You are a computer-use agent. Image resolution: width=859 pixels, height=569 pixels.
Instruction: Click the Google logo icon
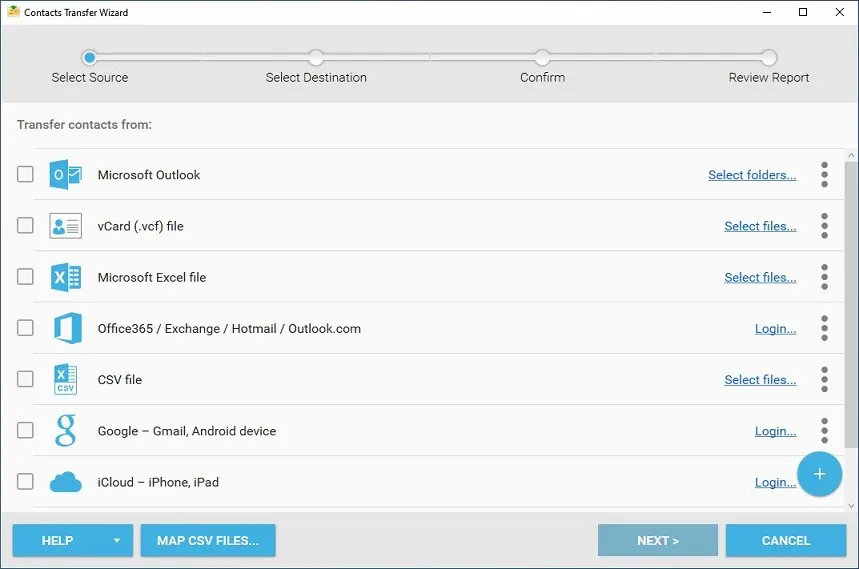click(65, 430)
